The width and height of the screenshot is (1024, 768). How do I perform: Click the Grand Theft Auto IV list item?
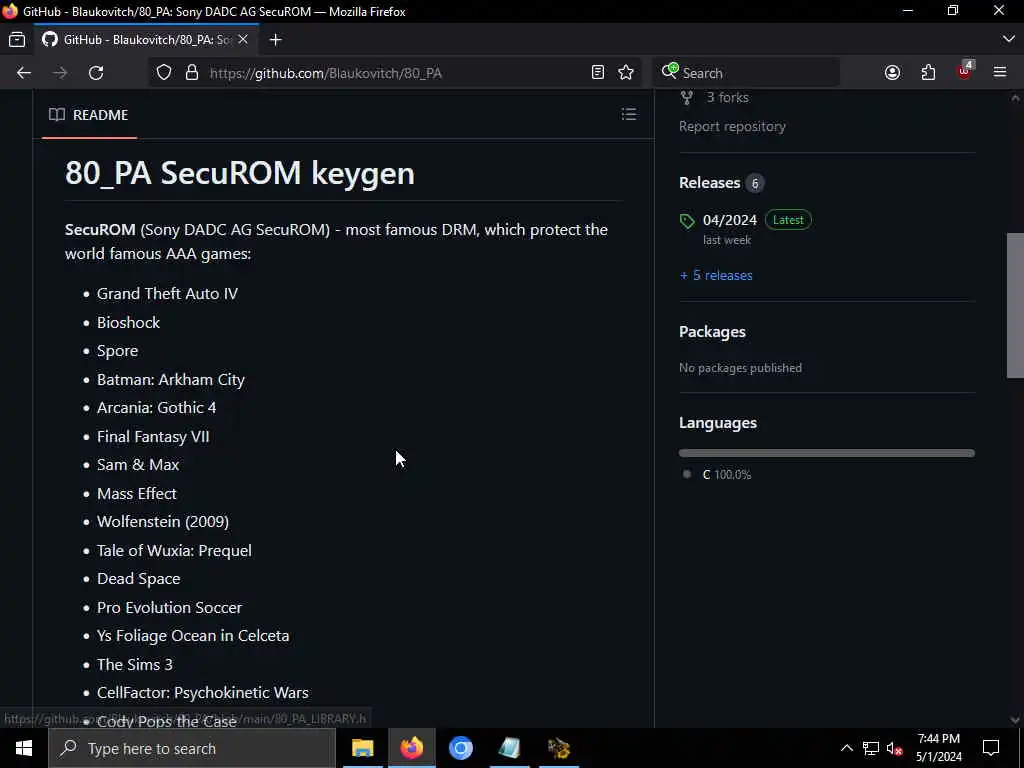click(x=167, y=294)
